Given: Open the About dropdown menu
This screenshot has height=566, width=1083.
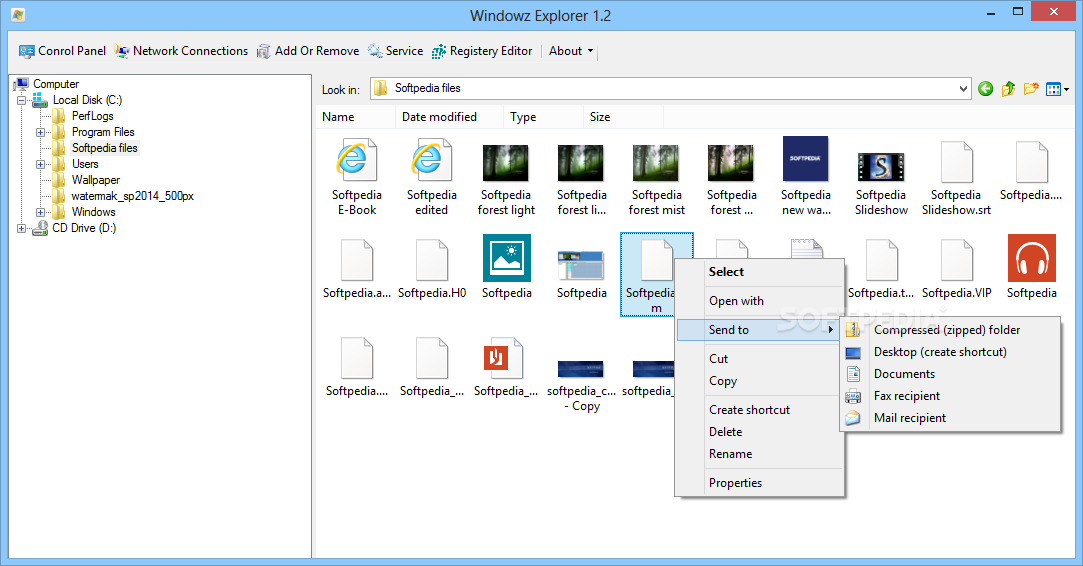Looking at the screenshot, I should (x=571, y=51).
